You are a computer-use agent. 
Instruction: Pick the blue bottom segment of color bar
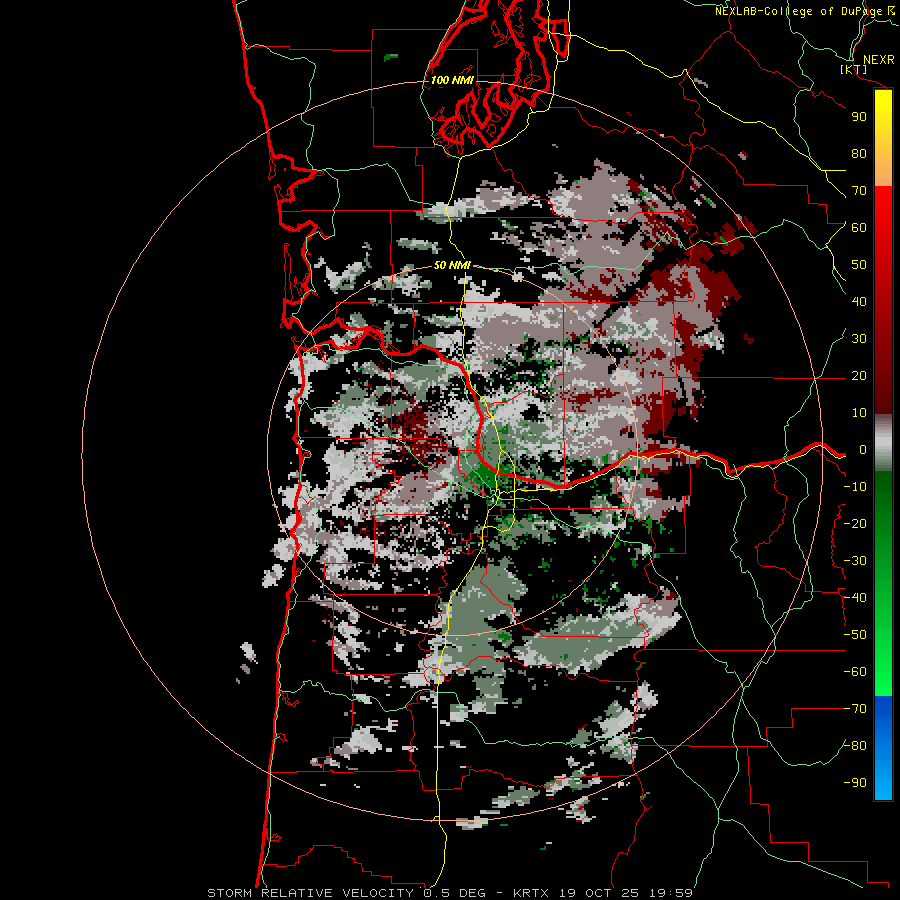883,748
